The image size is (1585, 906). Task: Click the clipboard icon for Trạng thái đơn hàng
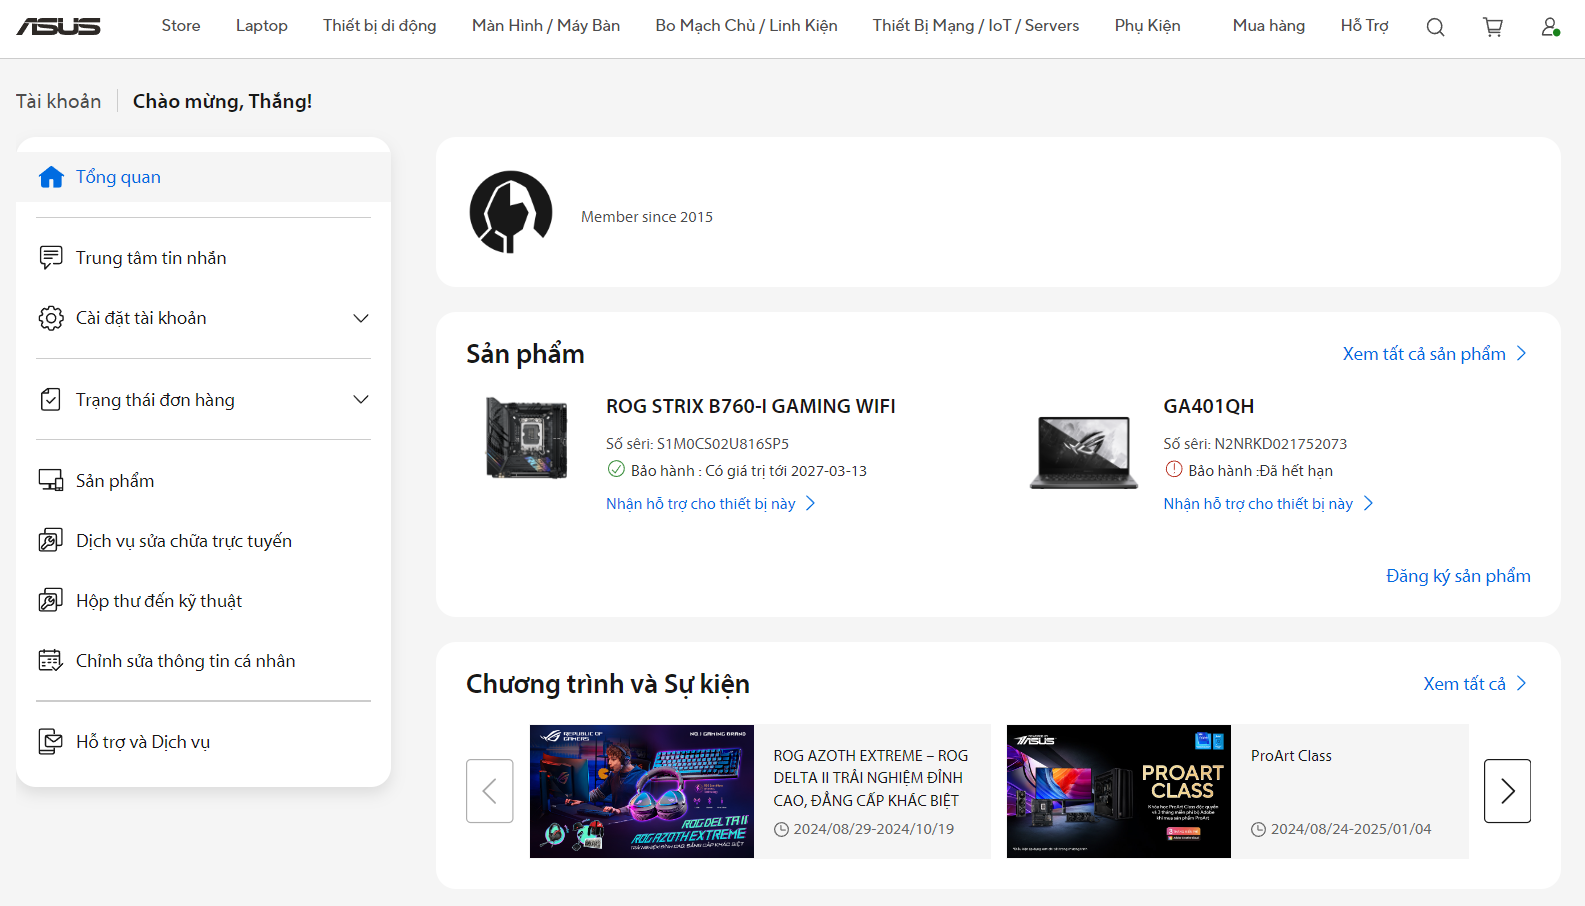point(51,400)
